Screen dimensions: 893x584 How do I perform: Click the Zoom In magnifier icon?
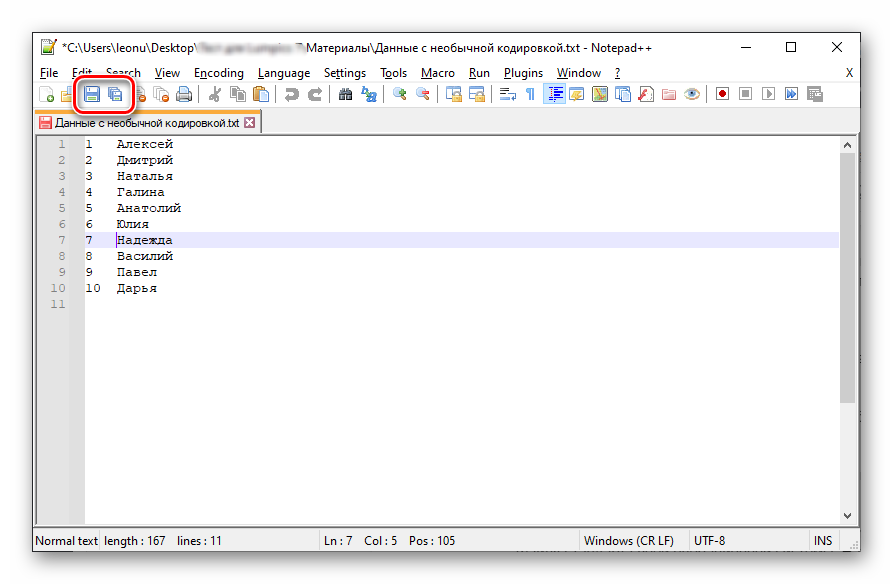[x=399, y=94]
